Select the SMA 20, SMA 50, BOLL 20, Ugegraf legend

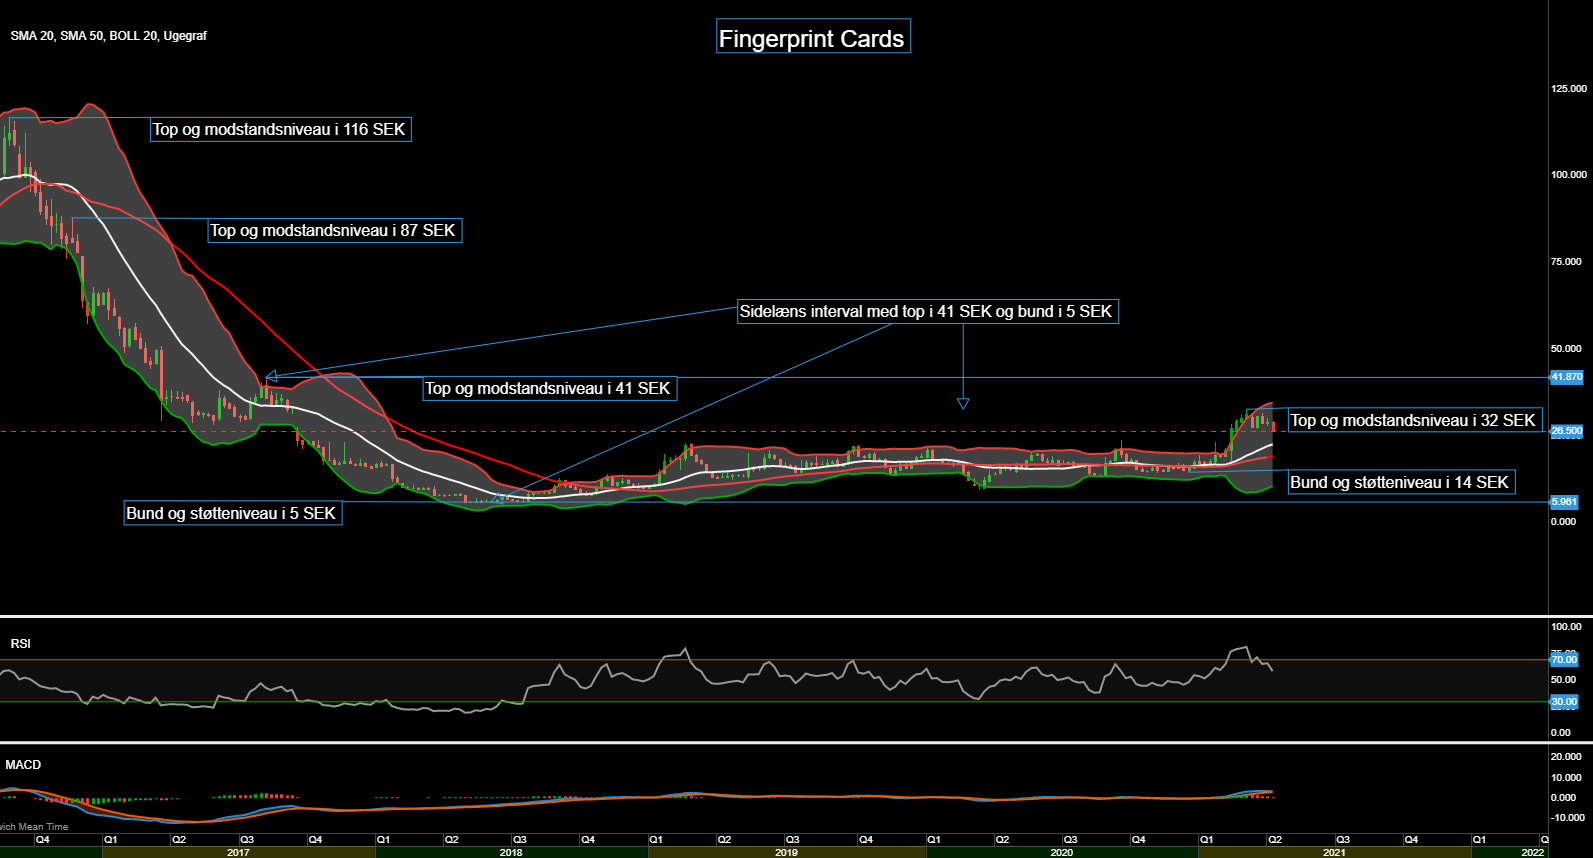pyautogui.click(x=108, y=35)
